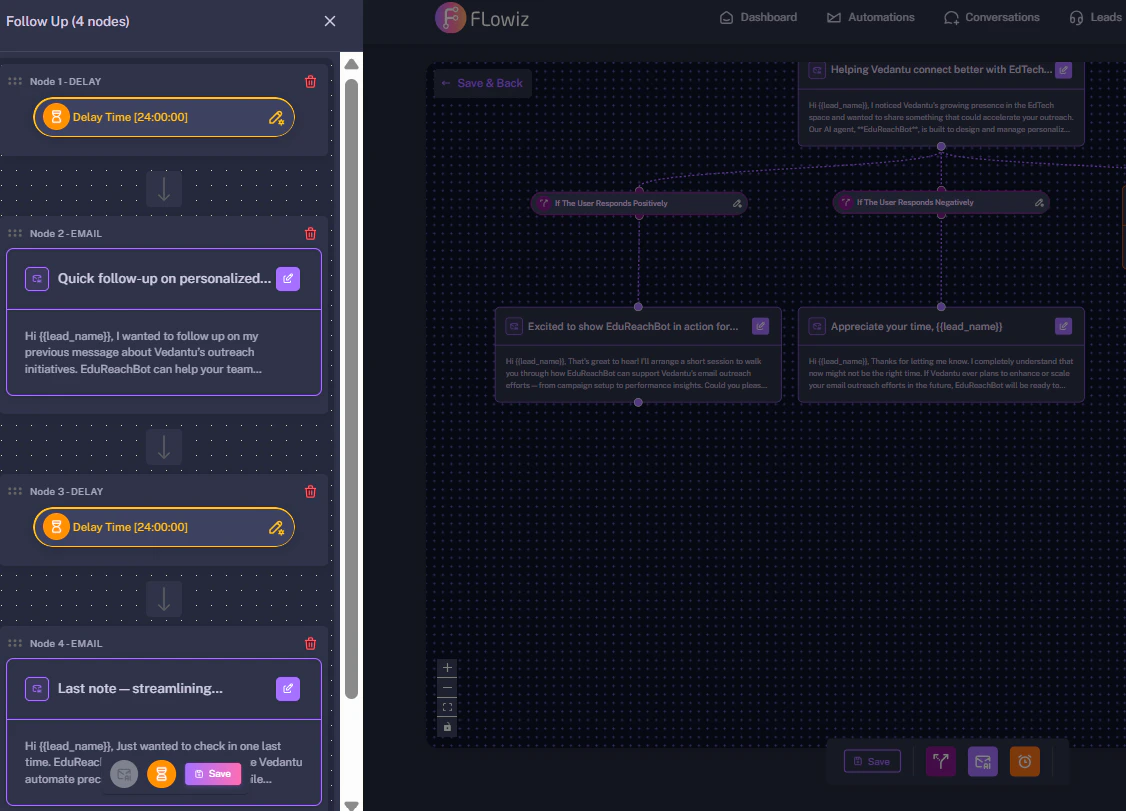1126x811 pixels.
Task: Select the AI email node tool at bottom
Action: 982,761
